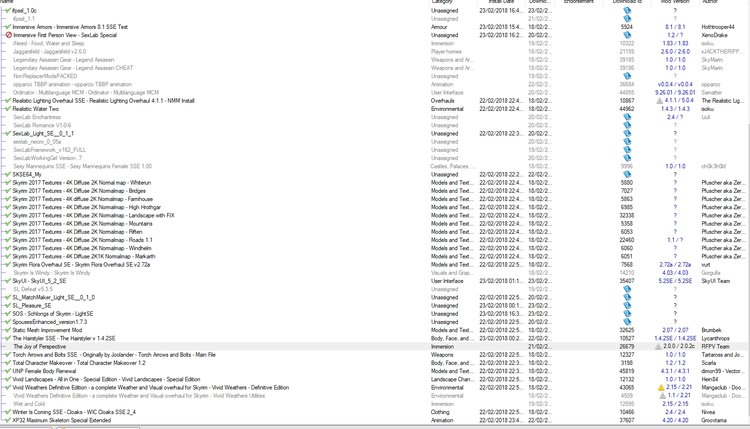Screen dimensions: 750x429
Task: Select the Legendary Assassin Gear - Legend Assassin CHEAT row
Action: [73, 68]
